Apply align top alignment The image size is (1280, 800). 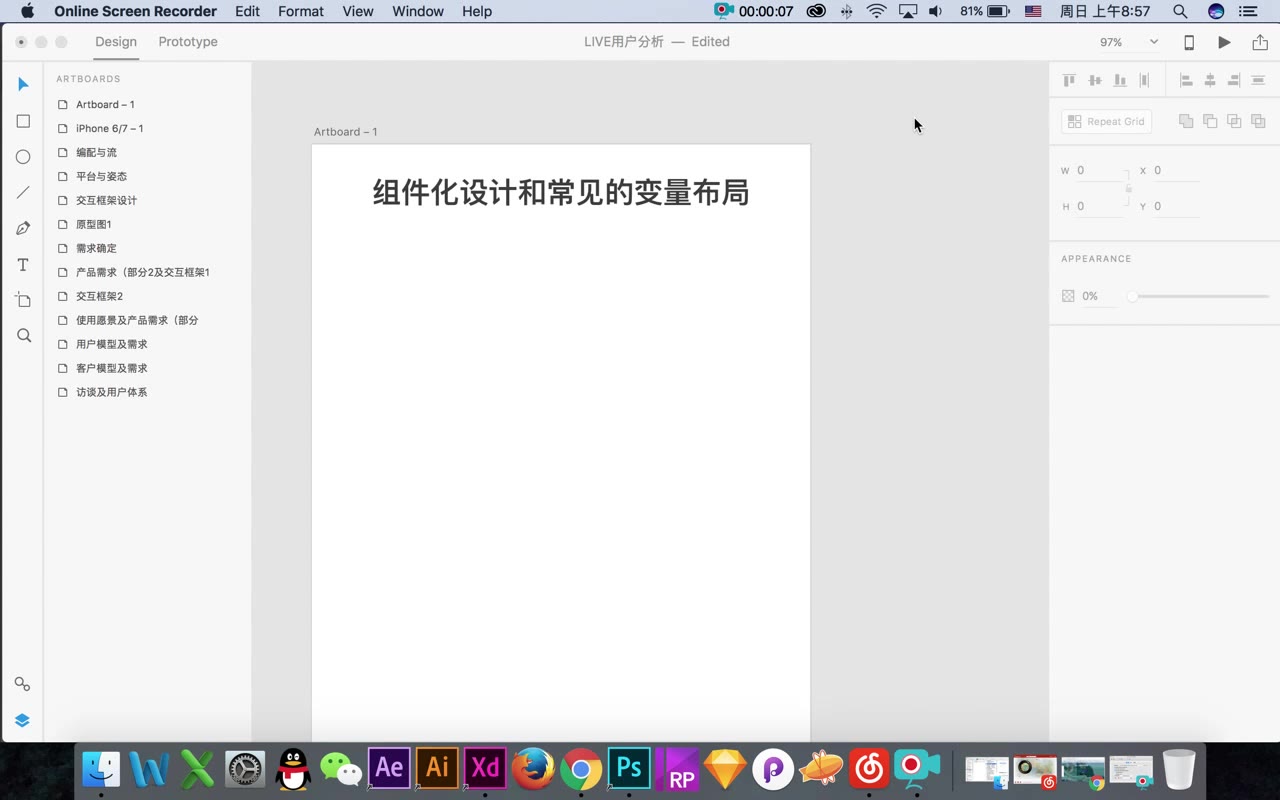point(1068,79)
